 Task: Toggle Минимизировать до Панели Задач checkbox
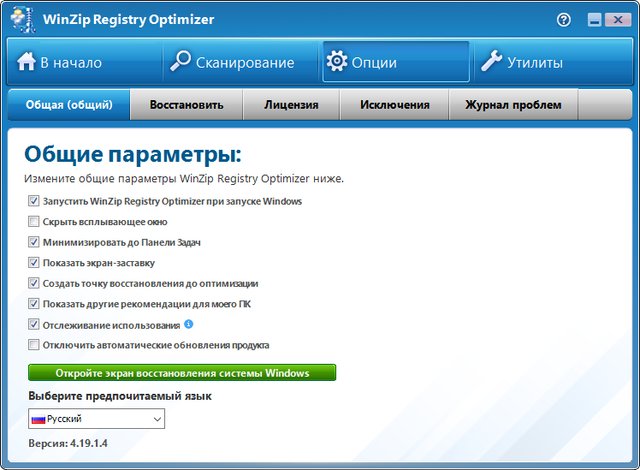(x=34, y=242)
